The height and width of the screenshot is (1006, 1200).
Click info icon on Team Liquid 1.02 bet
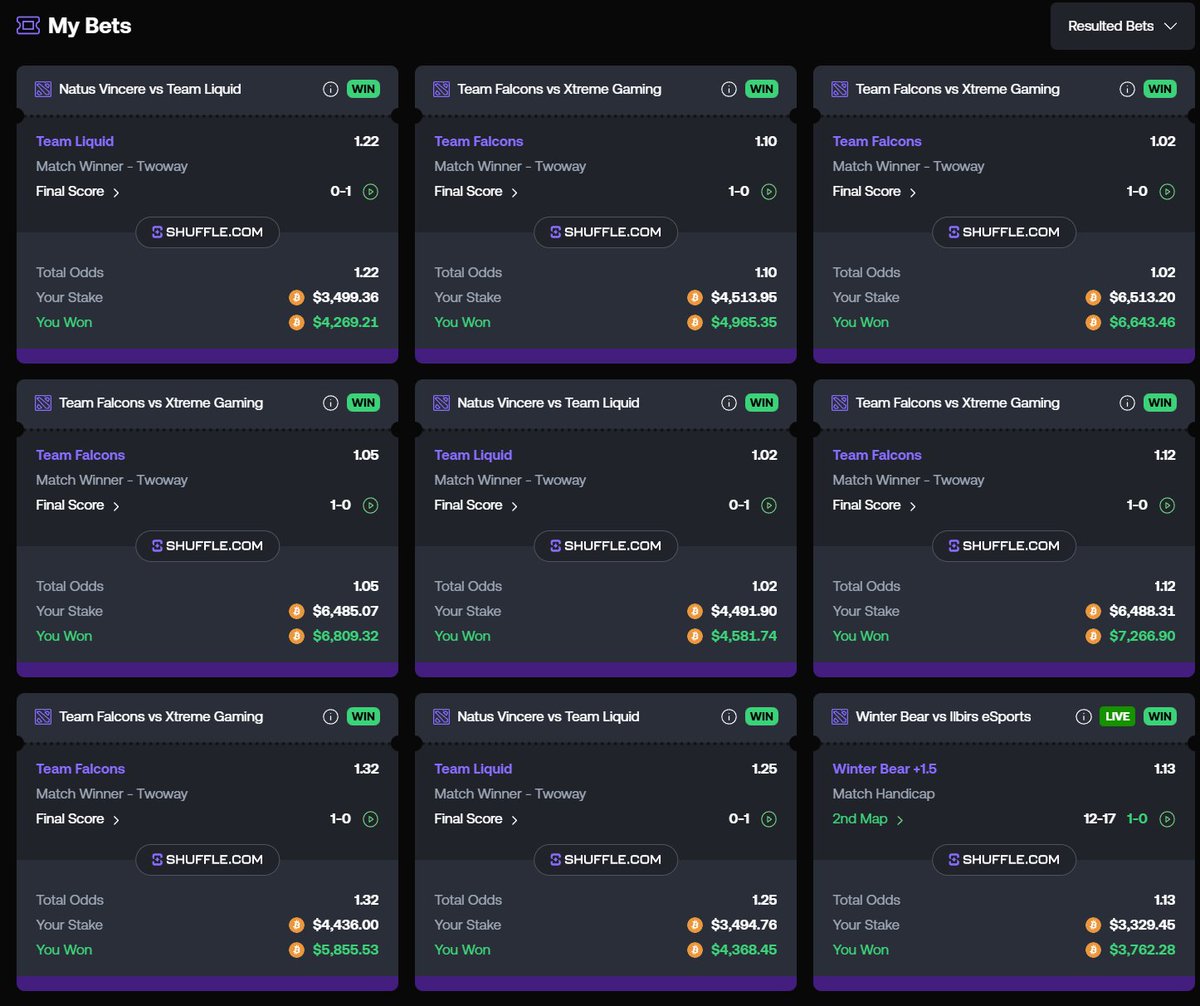click(729, 403)
